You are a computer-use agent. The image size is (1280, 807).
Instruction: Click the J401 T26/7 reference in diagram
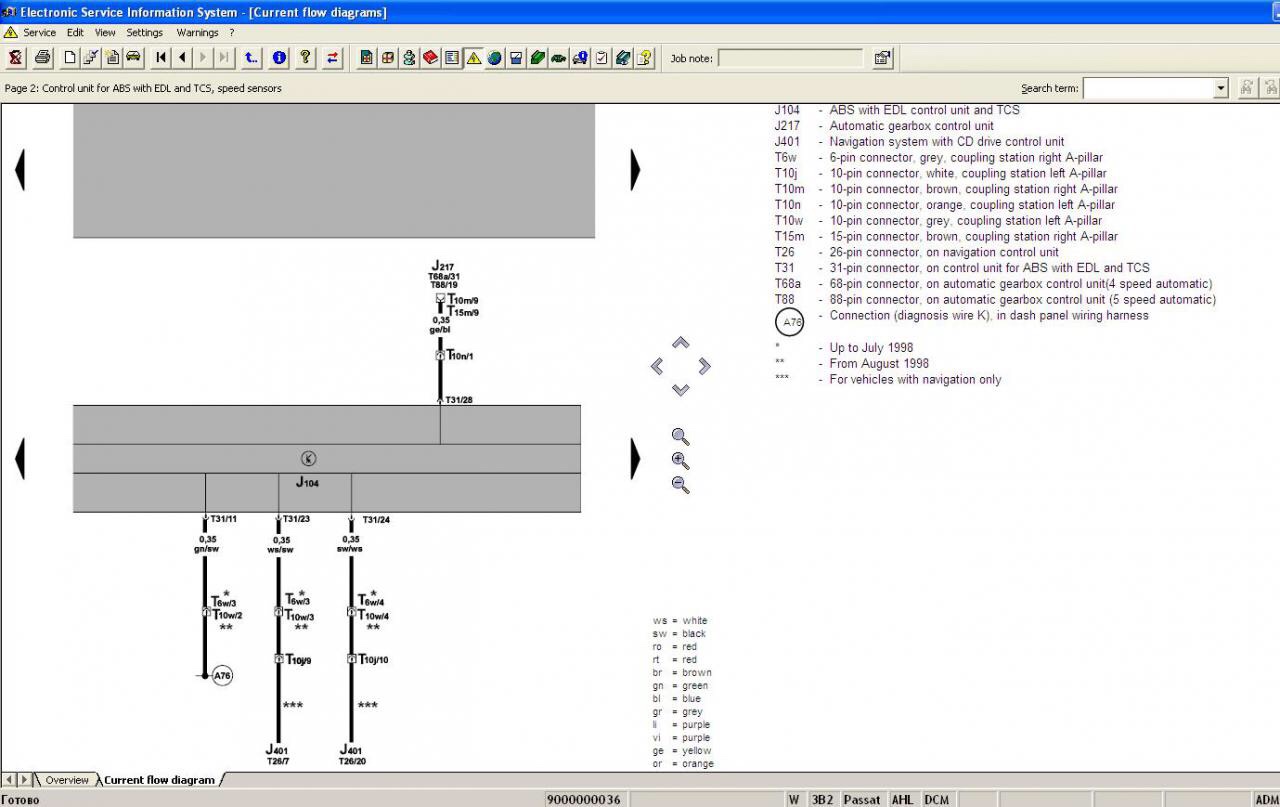[277, 755]
